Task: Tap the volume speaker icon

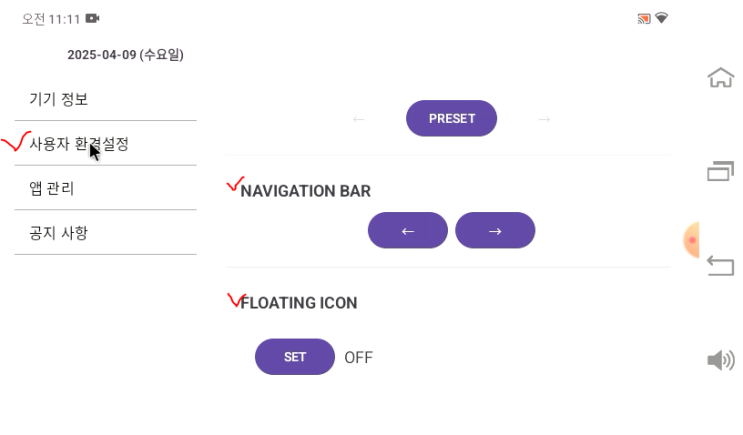Action: (x=721, y=360)
